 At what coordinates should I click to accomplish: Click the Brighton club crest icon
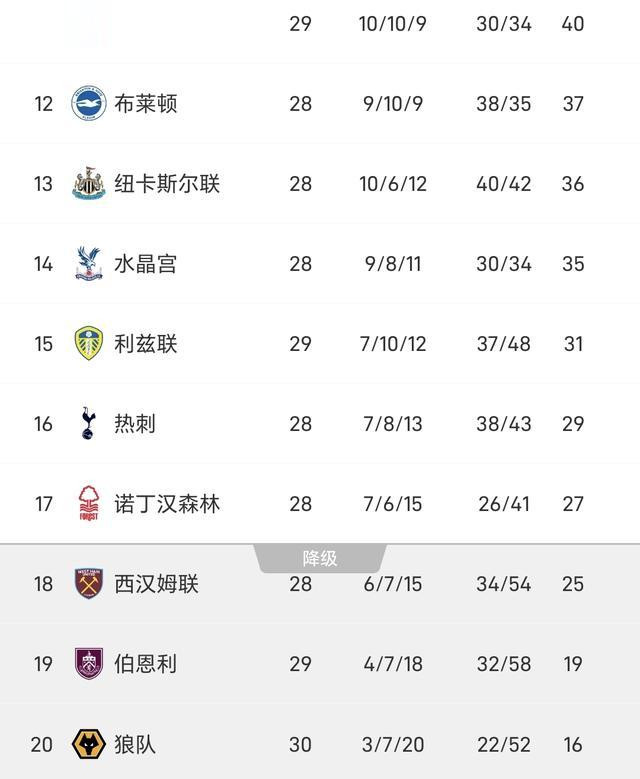point(89,103)
